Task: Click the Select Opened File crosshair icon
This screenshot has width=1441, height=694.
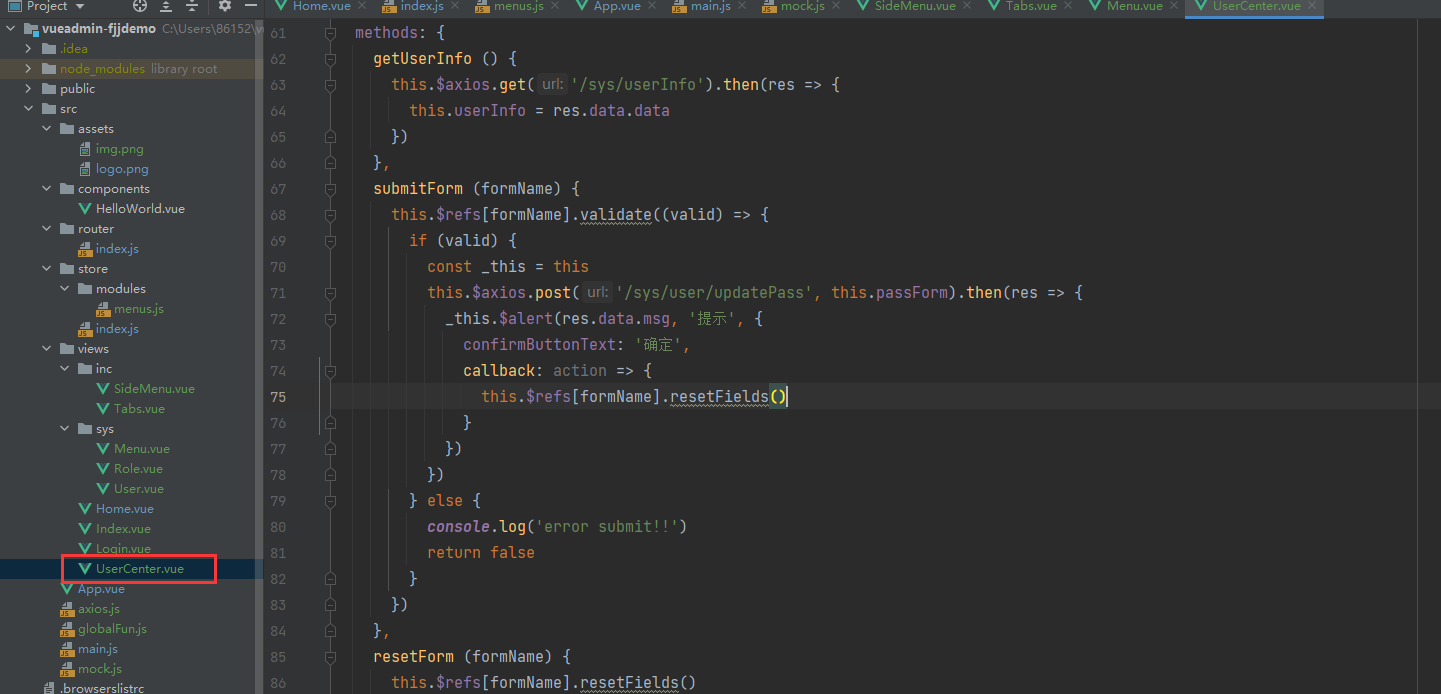Action: (x=139, y=6)
